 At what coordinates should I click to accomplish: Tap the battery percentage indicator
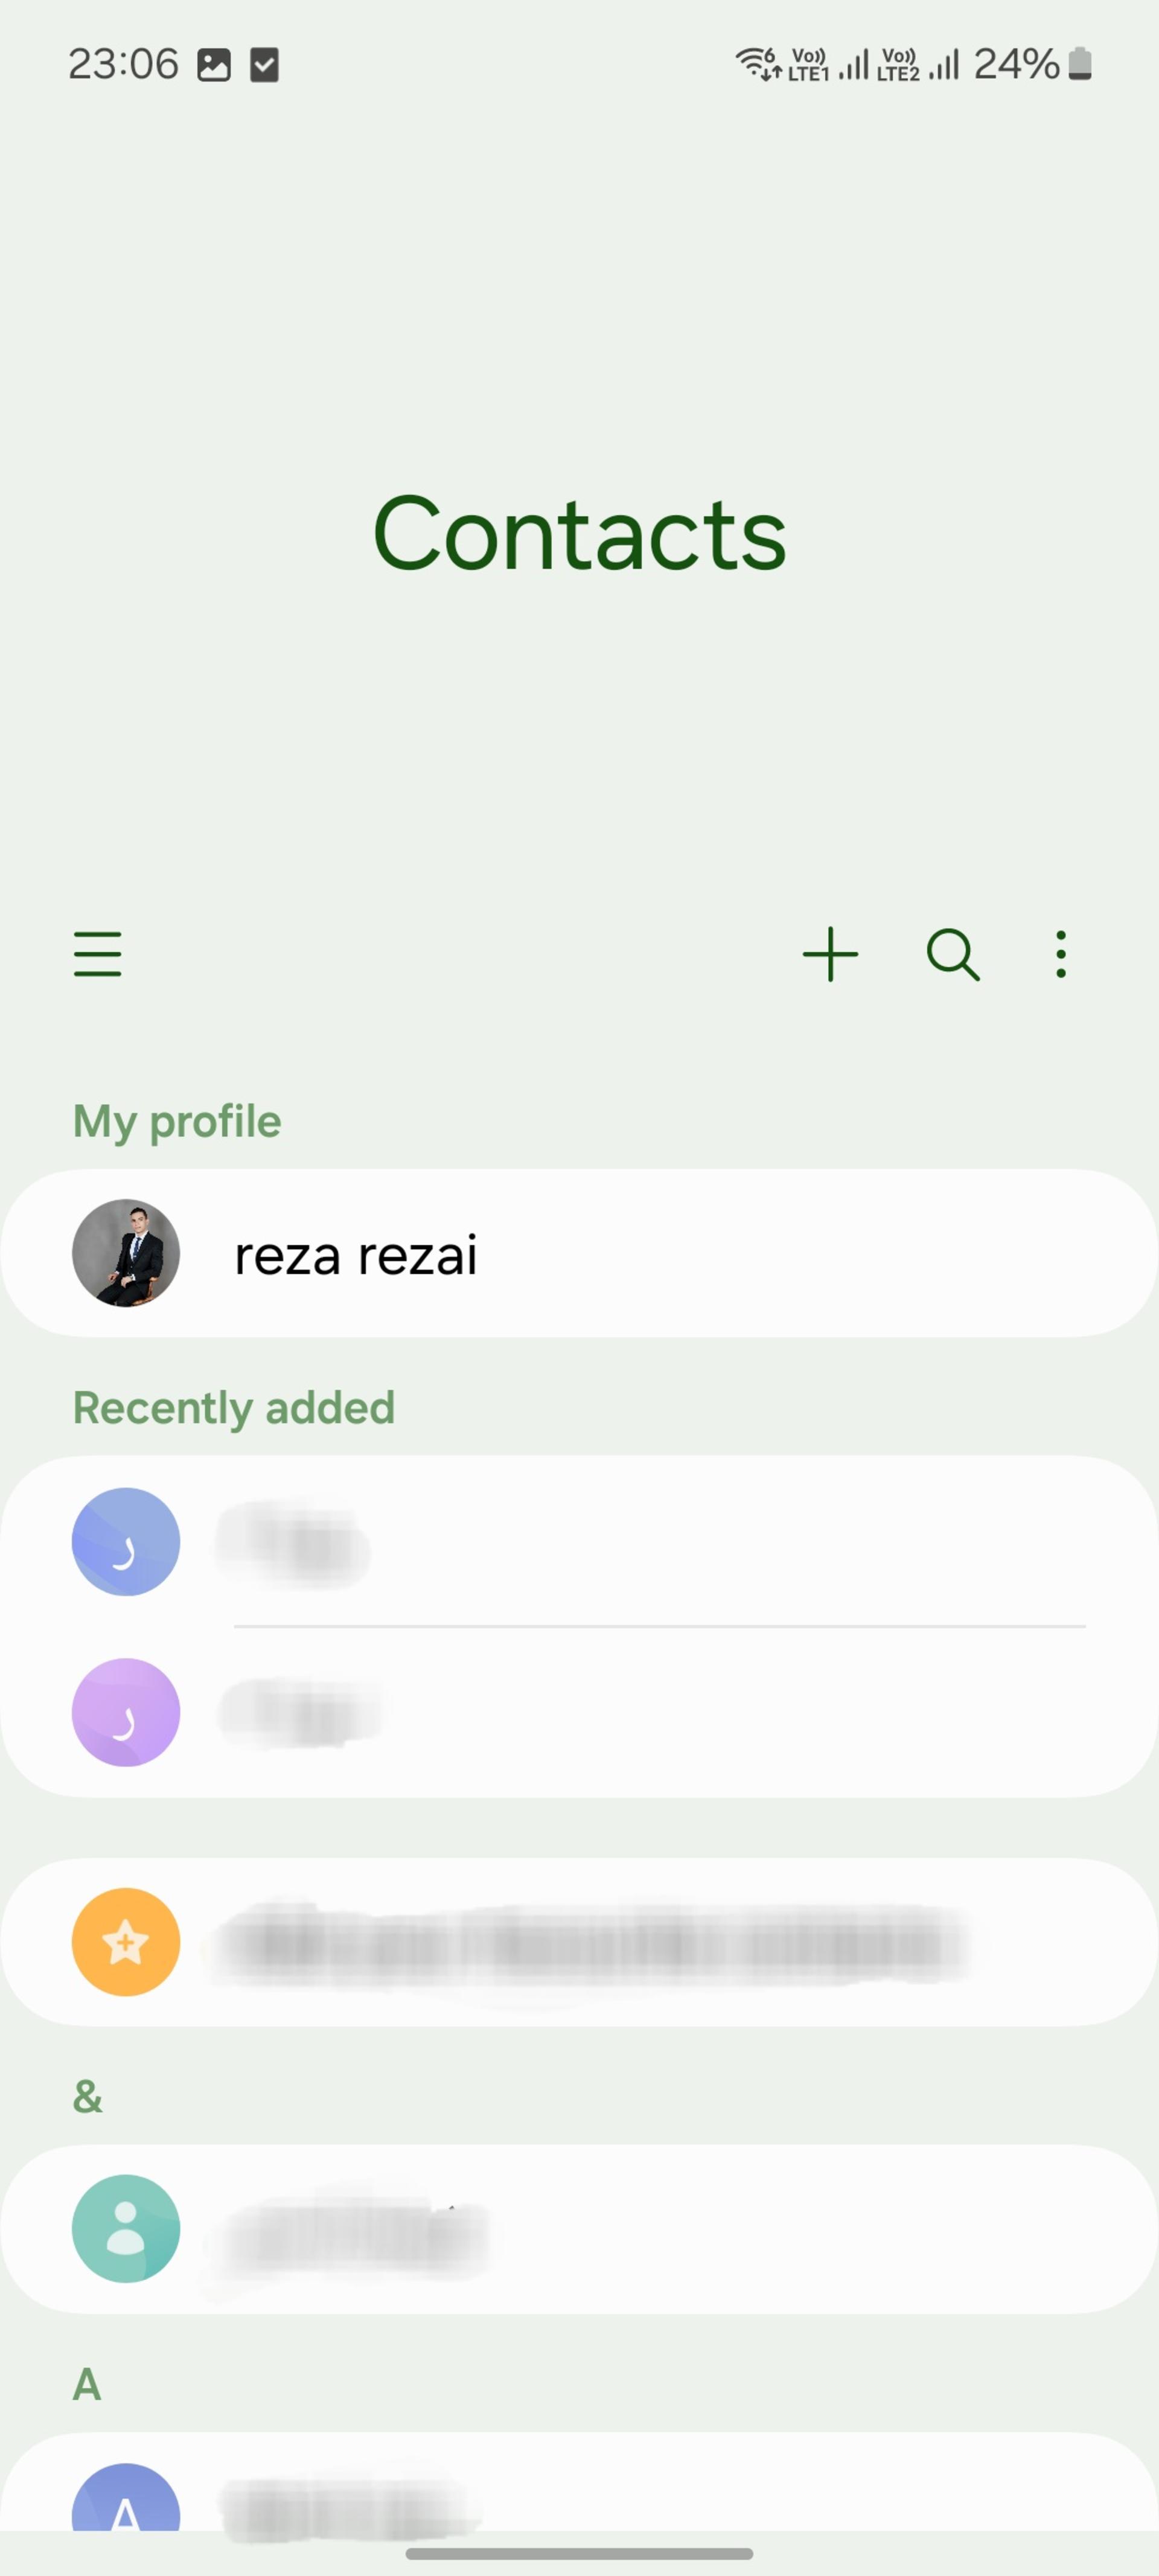[x=1032, y=64]
